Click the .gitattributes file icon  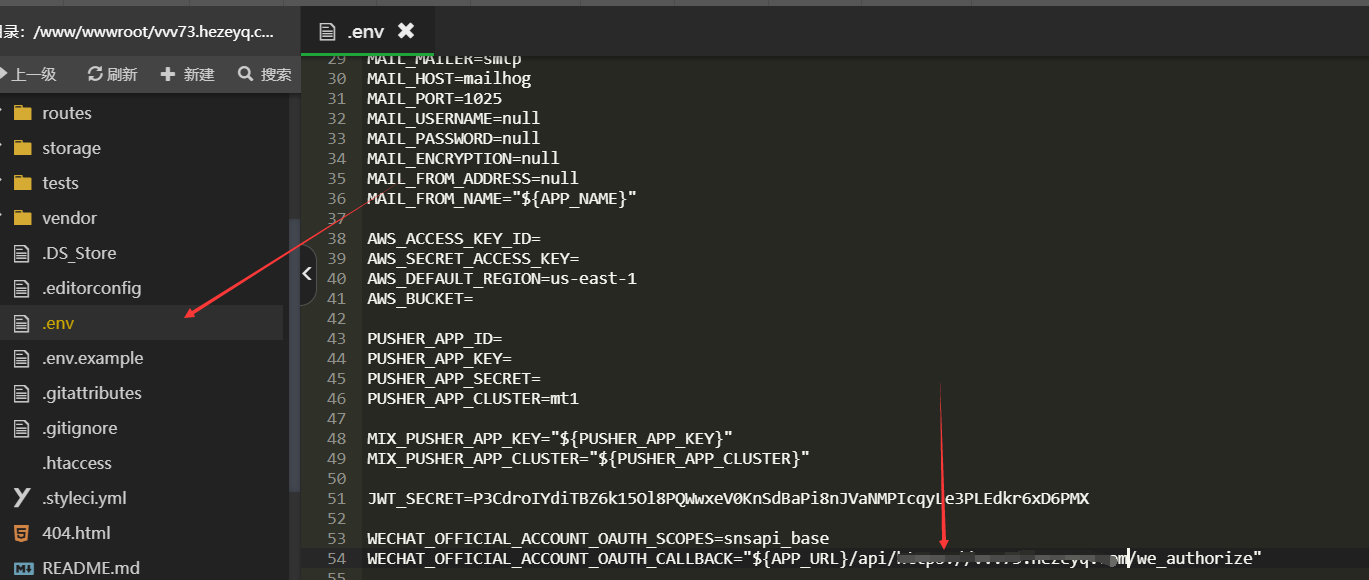click(22, 393)
